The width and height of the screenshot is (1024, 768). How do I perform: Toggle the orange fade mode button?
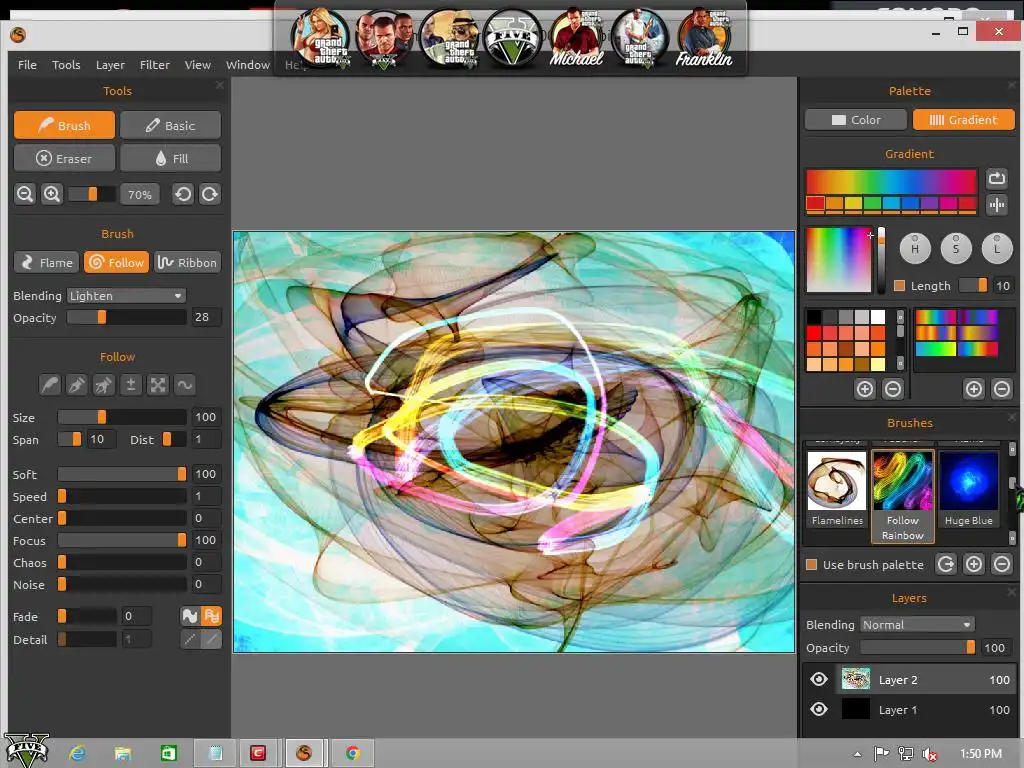pyautogui.click(x=212, y=616)
